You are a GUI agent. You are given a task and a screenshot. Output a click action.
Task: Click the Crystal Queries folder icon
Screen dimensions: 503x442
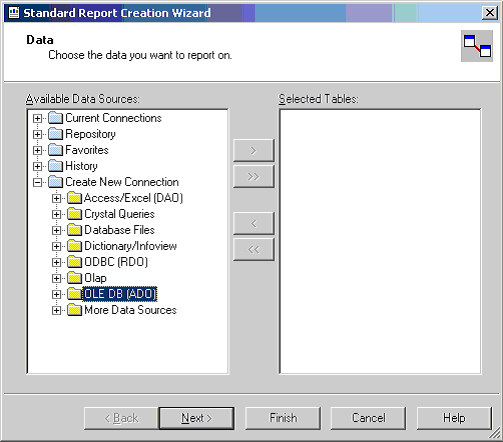click(x=74, y=214)
